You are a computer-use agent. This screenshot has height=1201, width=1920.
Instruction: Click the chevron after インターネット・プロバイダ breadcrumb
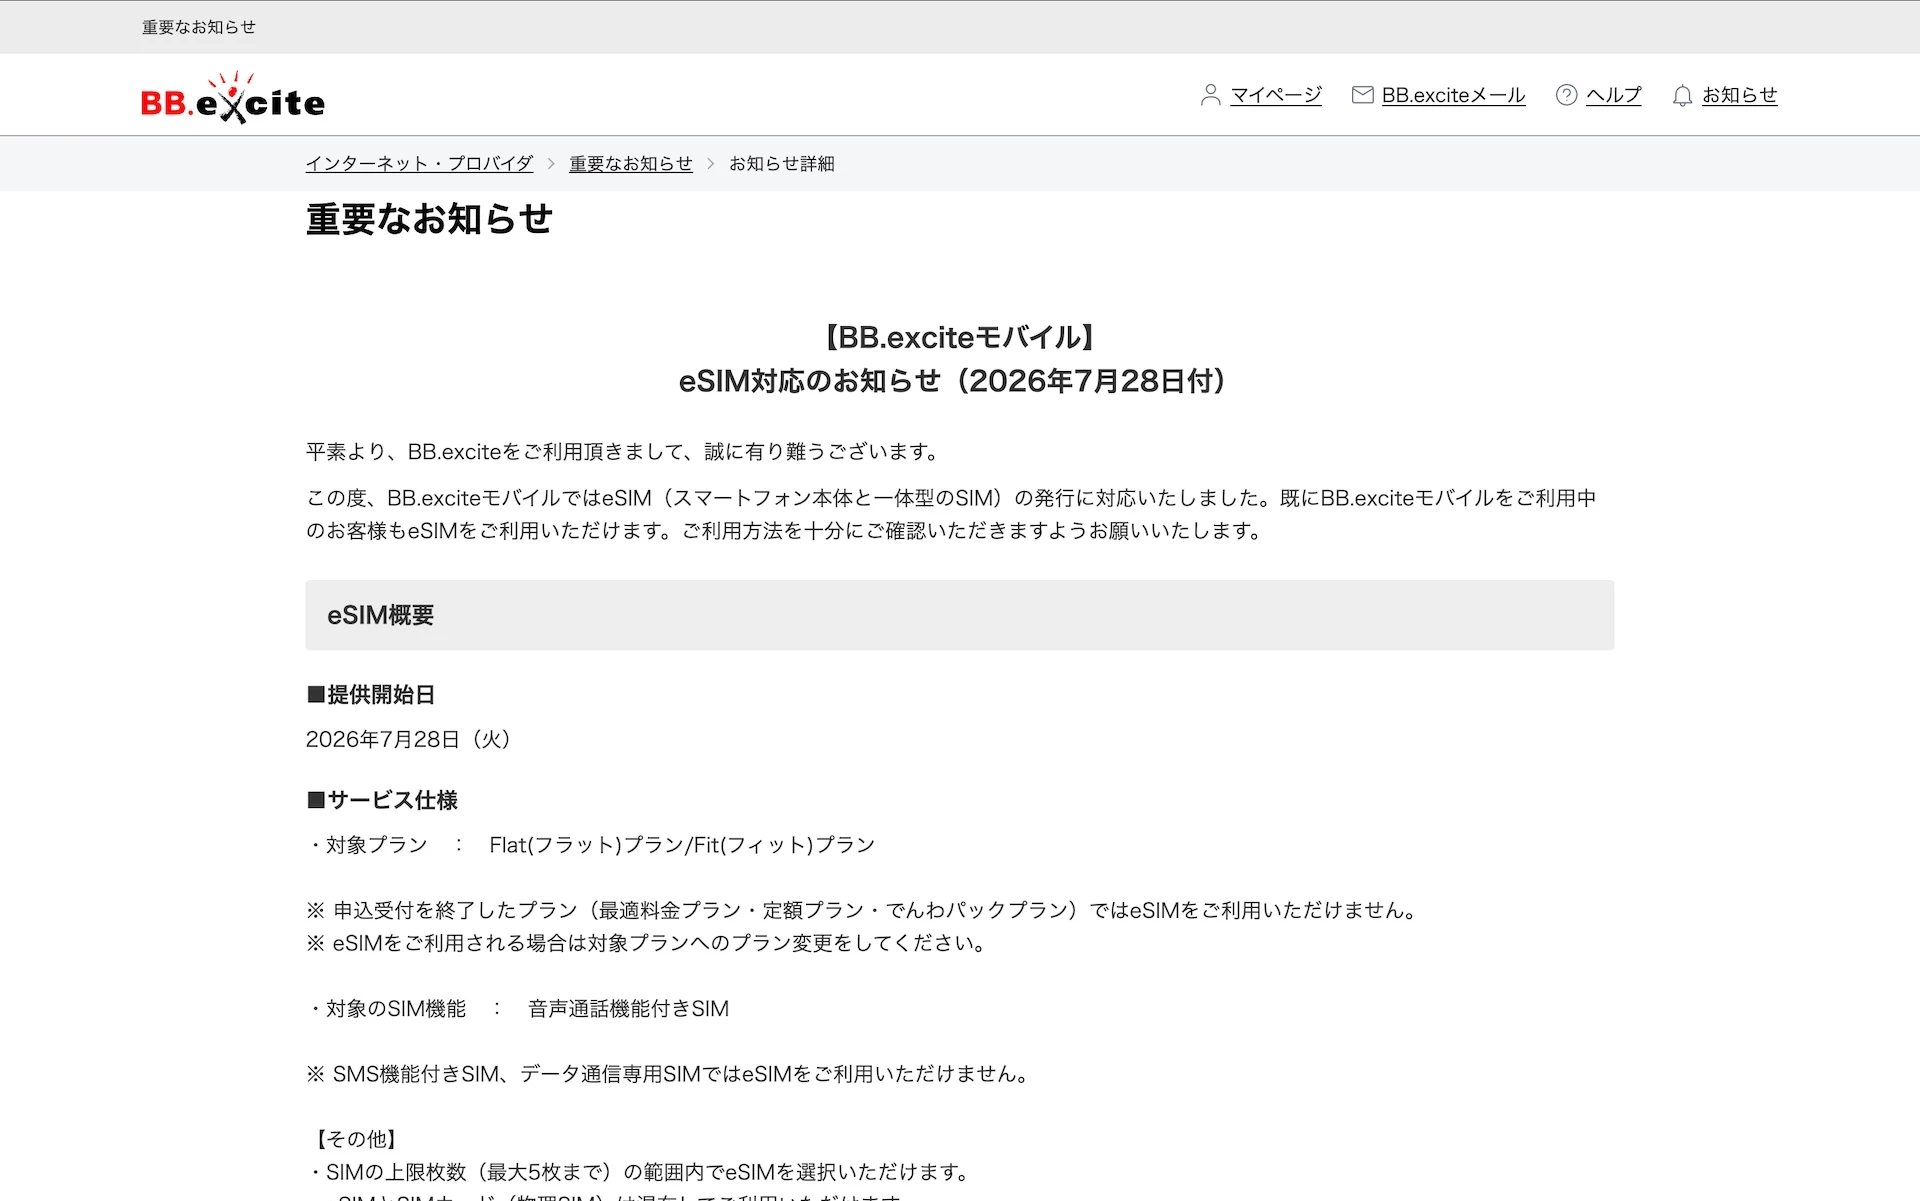click(x=551, y=163)
